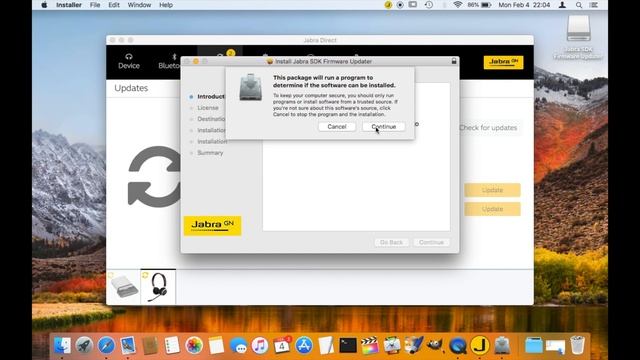Click the Jabra menu bar status icon

[388, 5]
